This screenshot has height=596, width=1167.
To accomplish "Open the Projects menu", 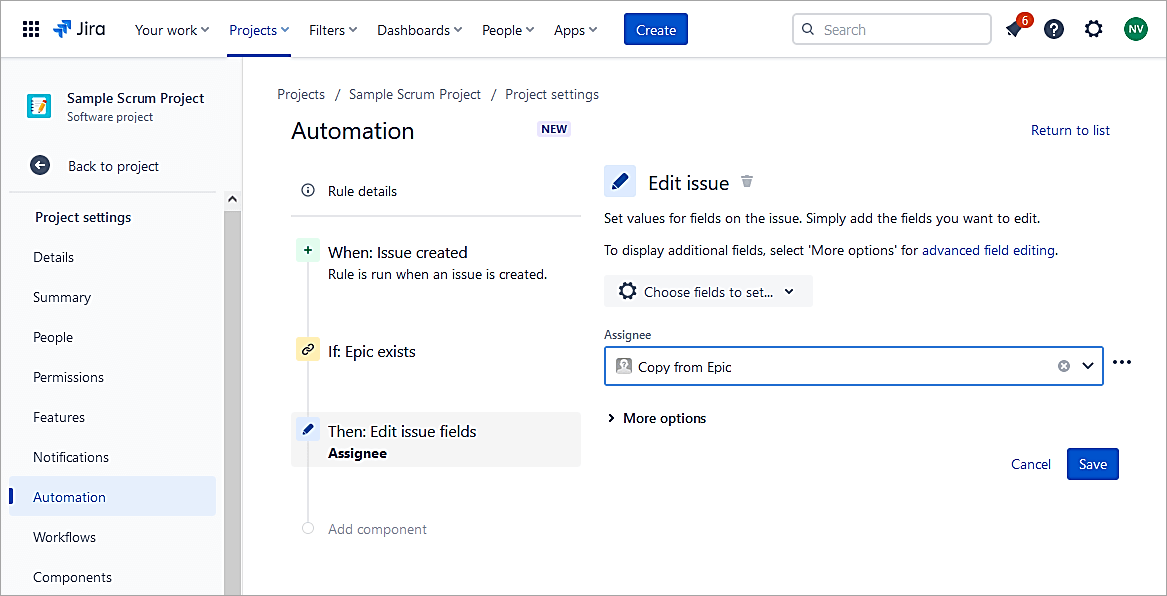I will [x=259, y=30].
